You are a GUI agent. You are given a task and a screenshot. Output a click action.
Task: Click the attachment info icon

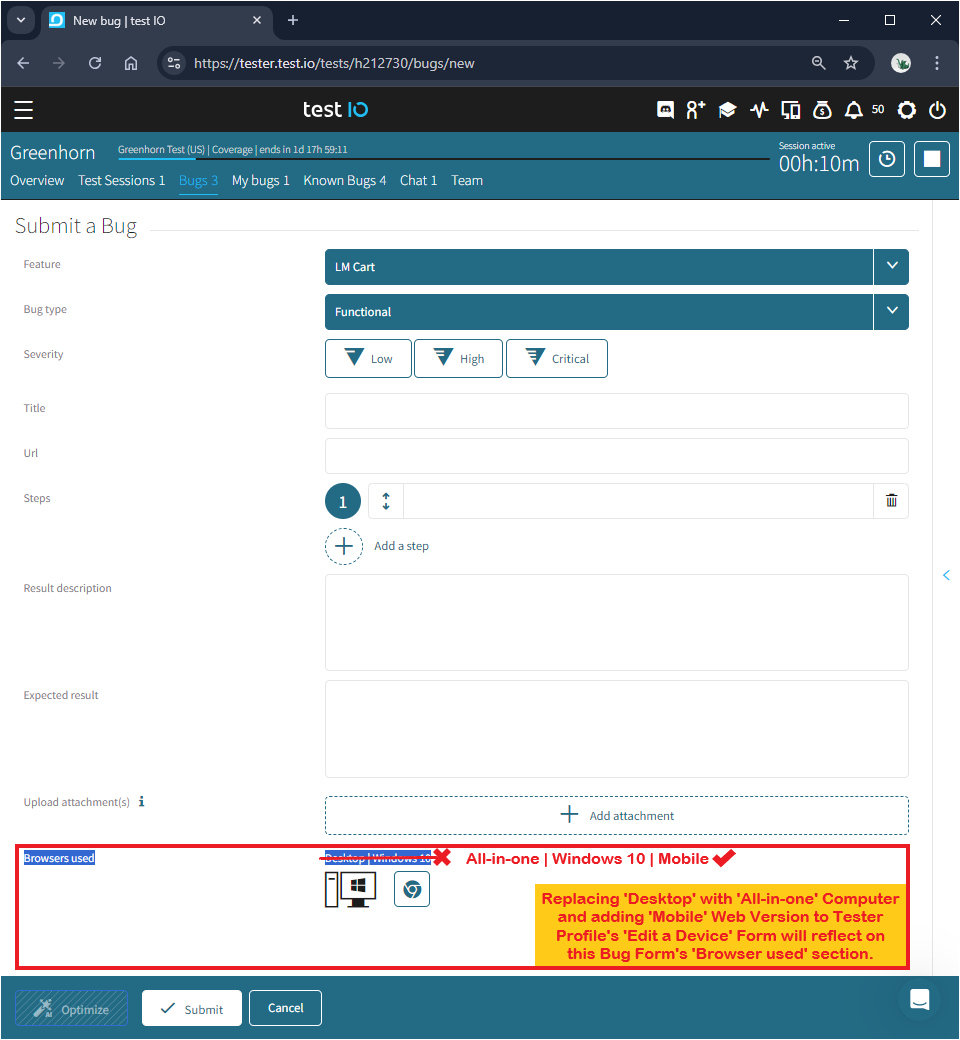[141, 802]
